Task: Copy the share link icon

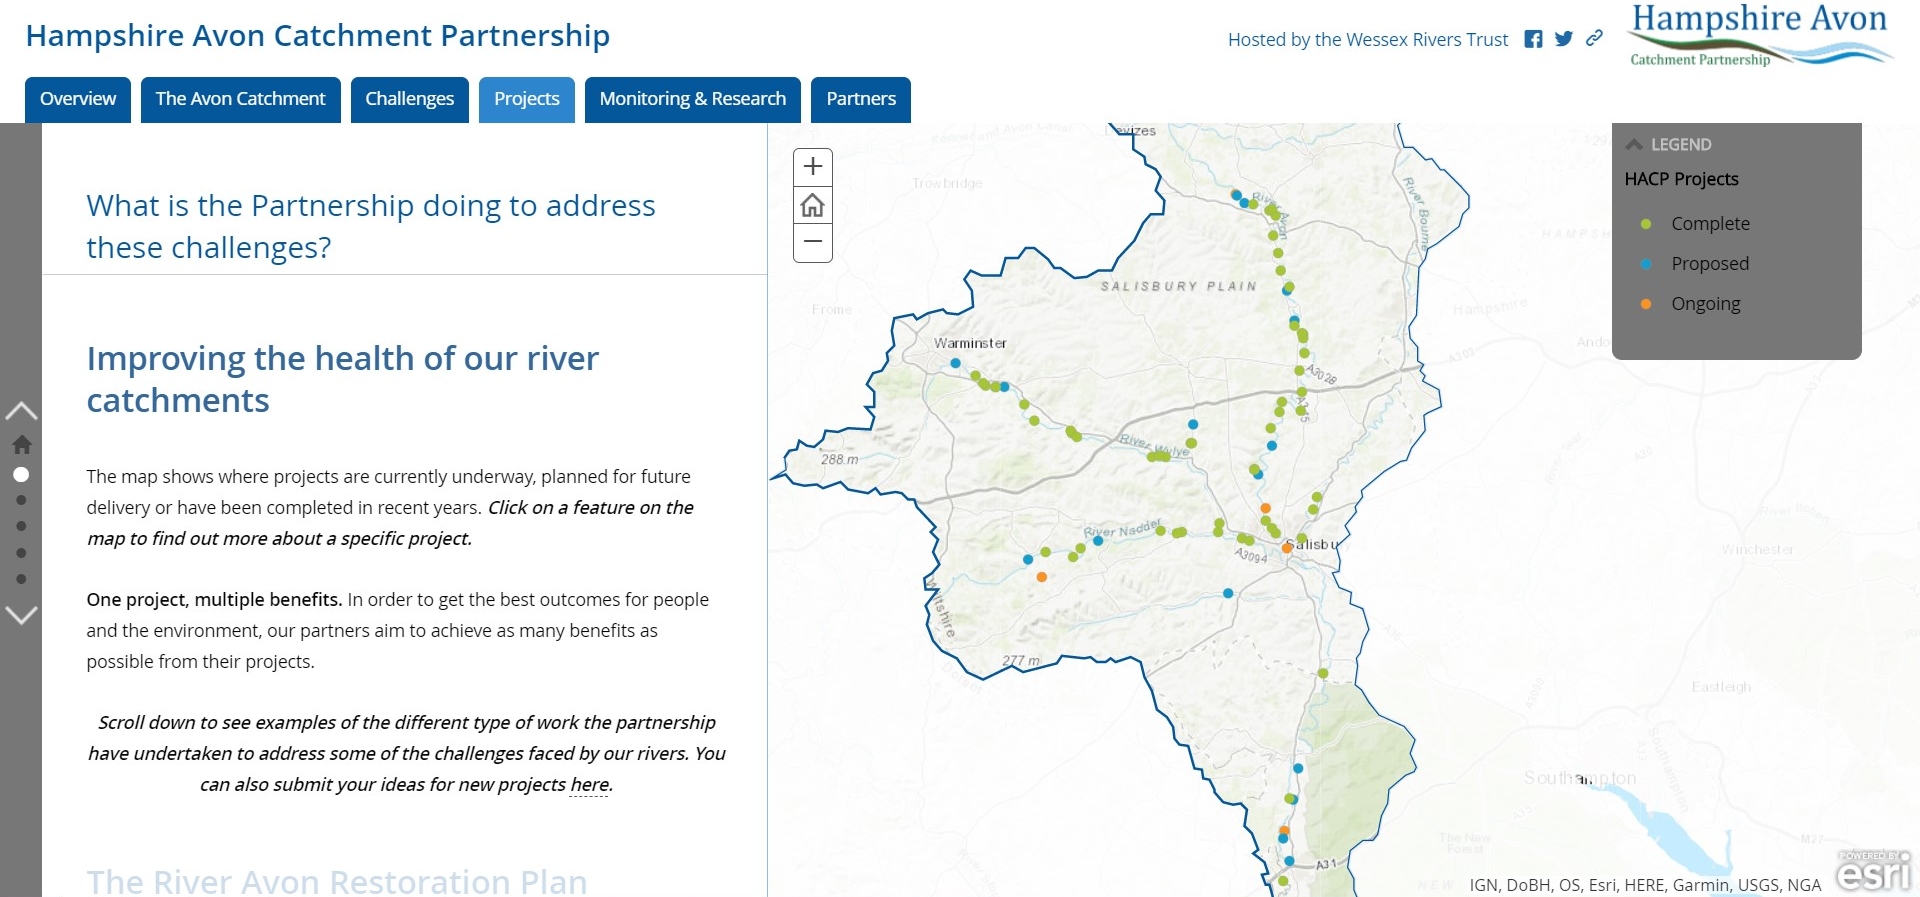Action: pos(1594,38)
